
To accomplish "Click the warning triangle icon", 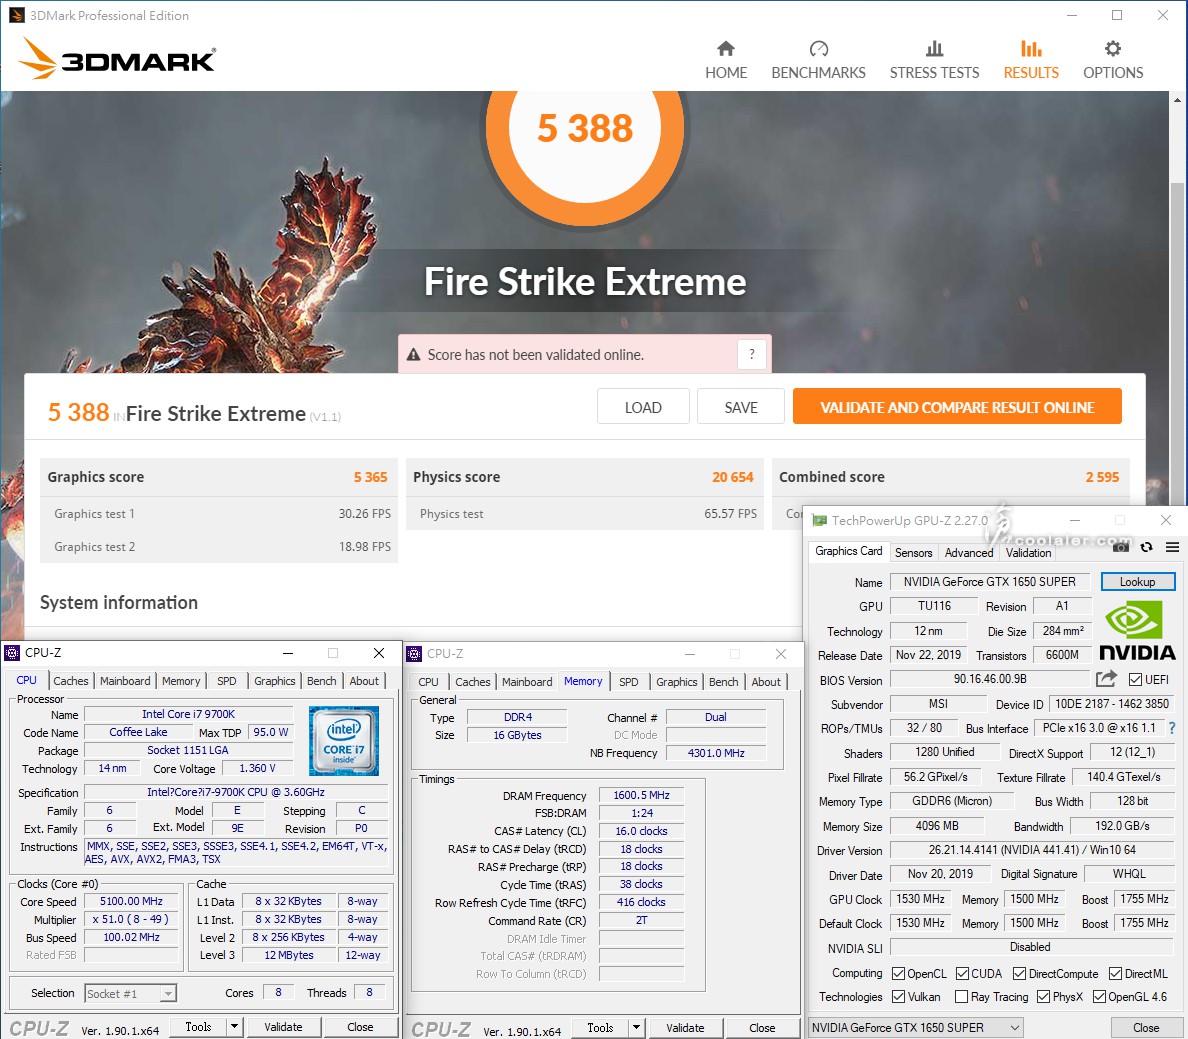I will pyautogui.click(x=414, y=355).
